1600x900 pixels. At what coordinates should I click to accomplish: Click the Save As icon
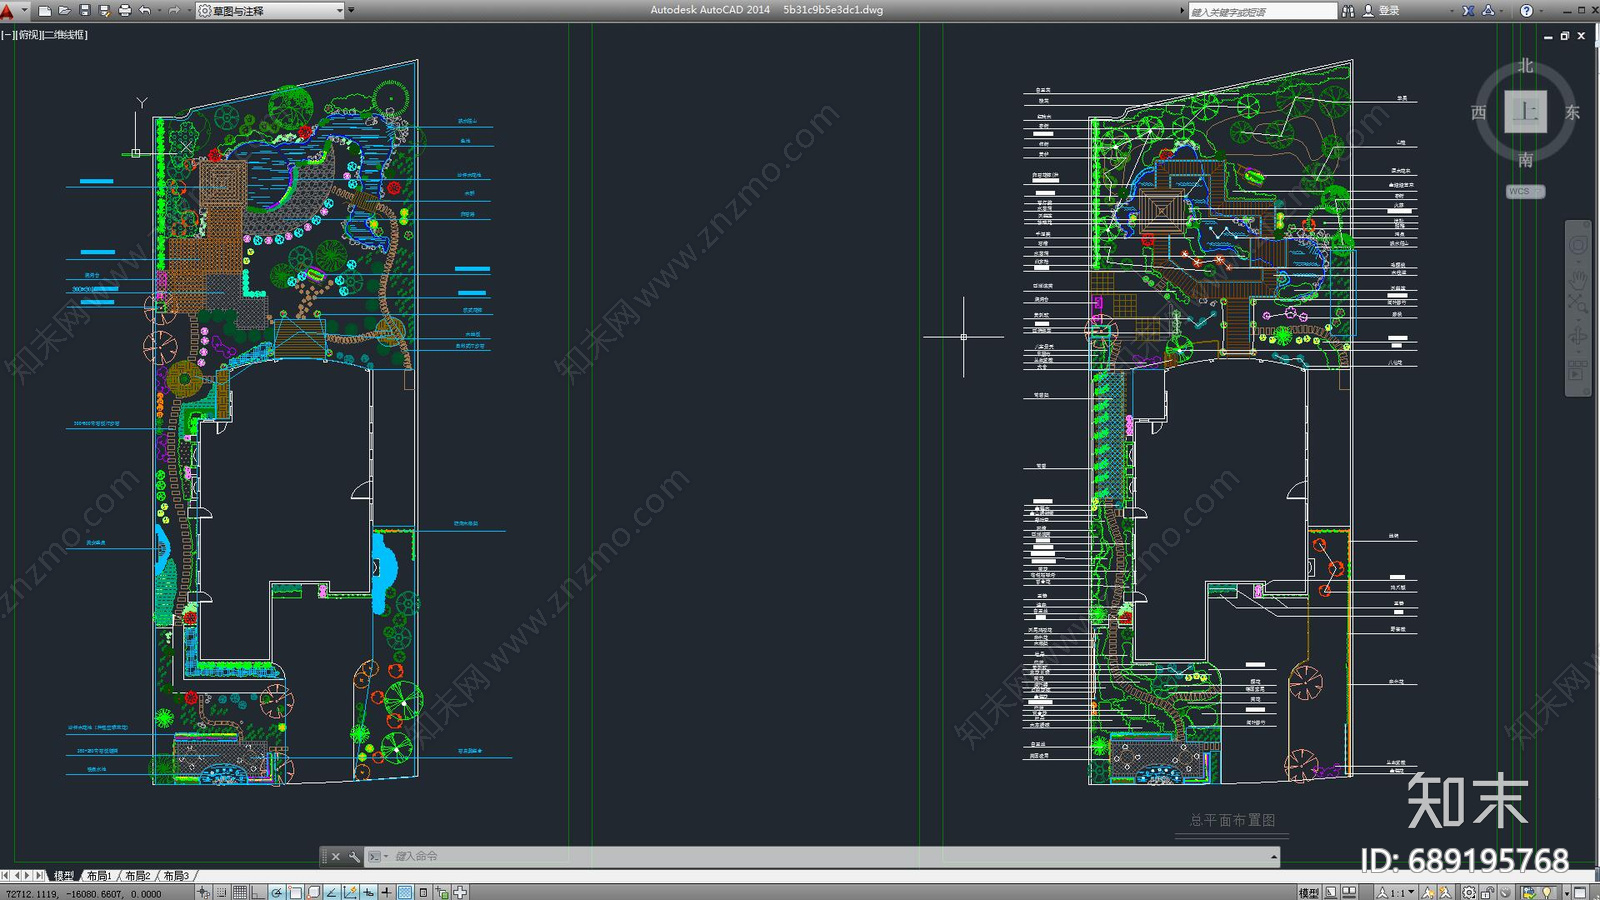click(104, 10)
